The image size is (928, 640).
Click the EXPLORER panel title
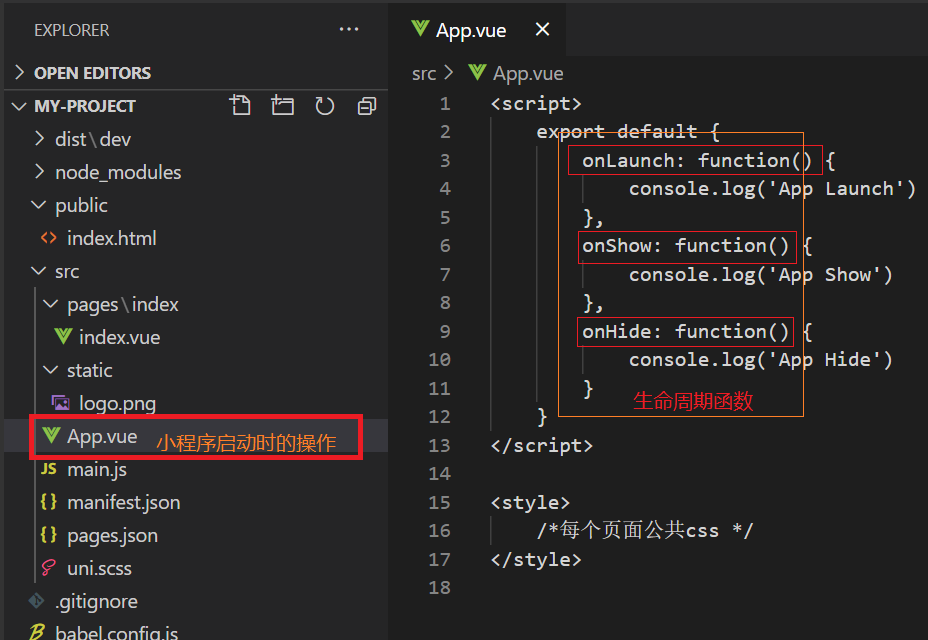[72, 30]
